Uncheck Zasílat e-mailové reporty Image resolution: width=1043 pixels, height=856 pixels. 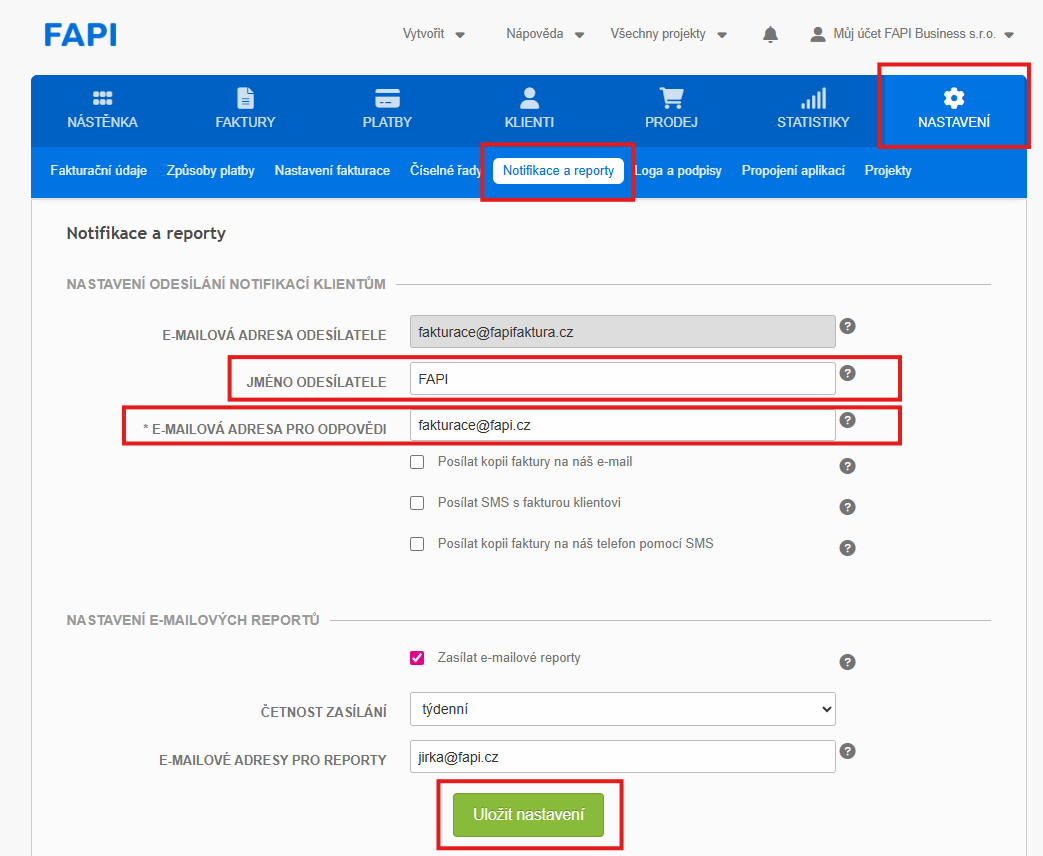pos(417,658)
